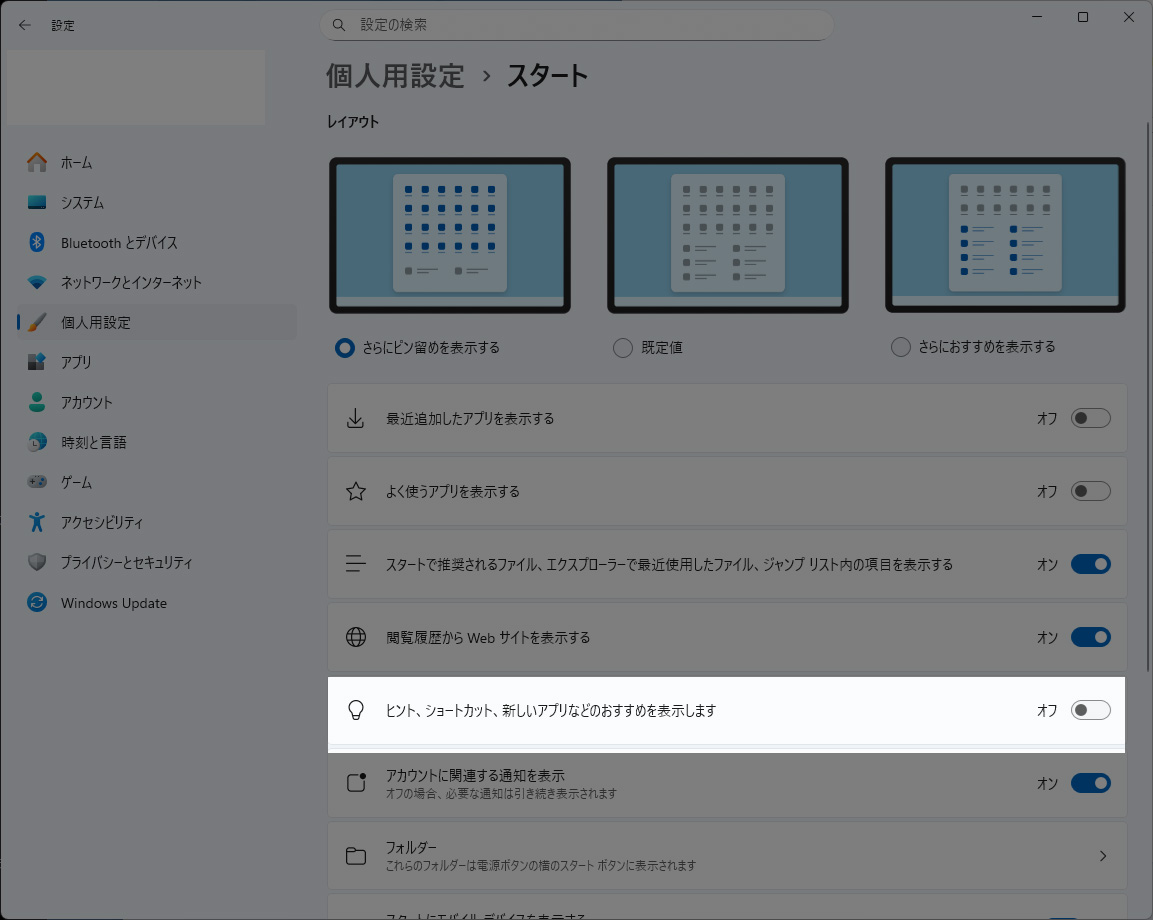
Task: Turn on 最近追加したアプリを表示する toggle
Action: click(1090, 418)
